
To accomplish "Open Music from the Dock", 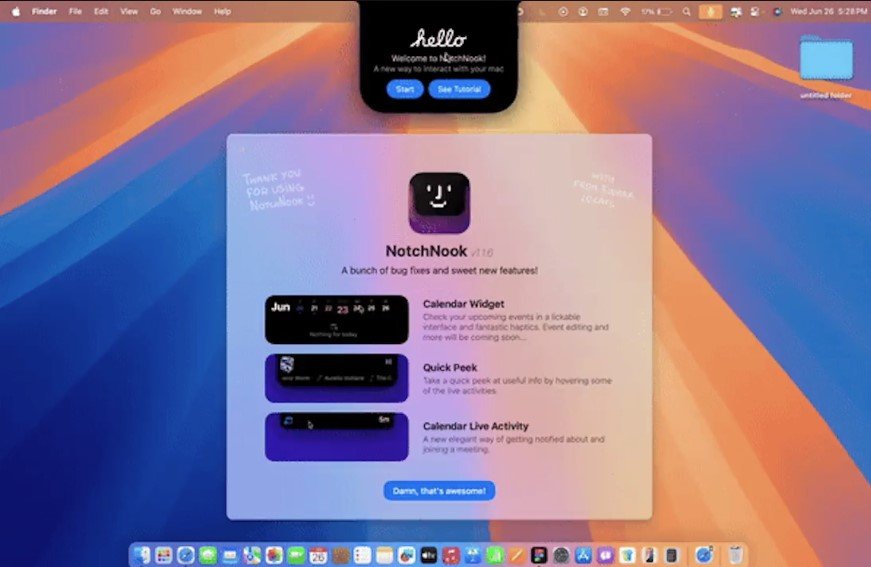I will coord(451,555).
